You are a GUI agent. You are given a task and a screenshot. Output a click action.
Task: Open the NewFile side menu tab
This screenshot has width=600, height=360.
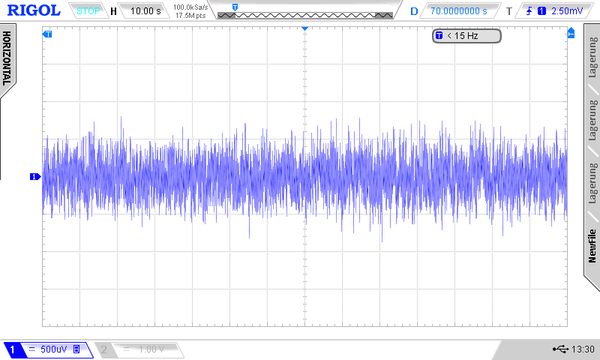pos(592,246)
